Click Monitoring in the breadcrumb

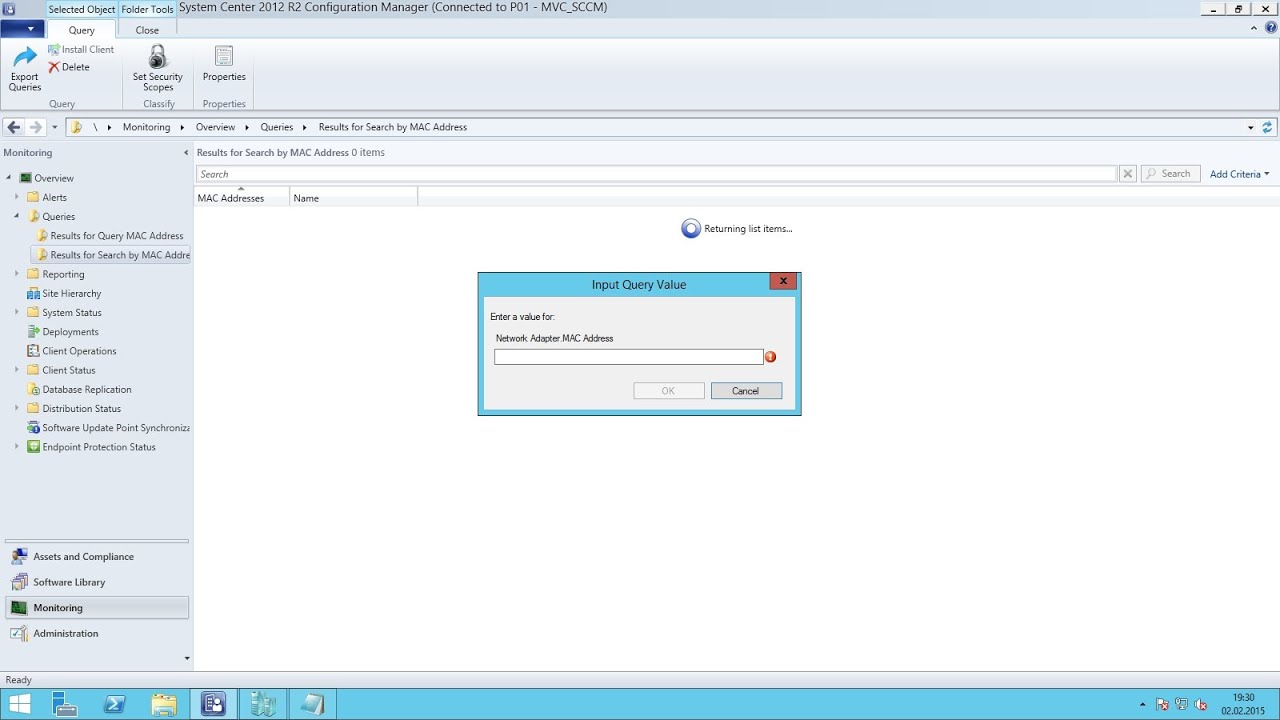tap(146, 127)
